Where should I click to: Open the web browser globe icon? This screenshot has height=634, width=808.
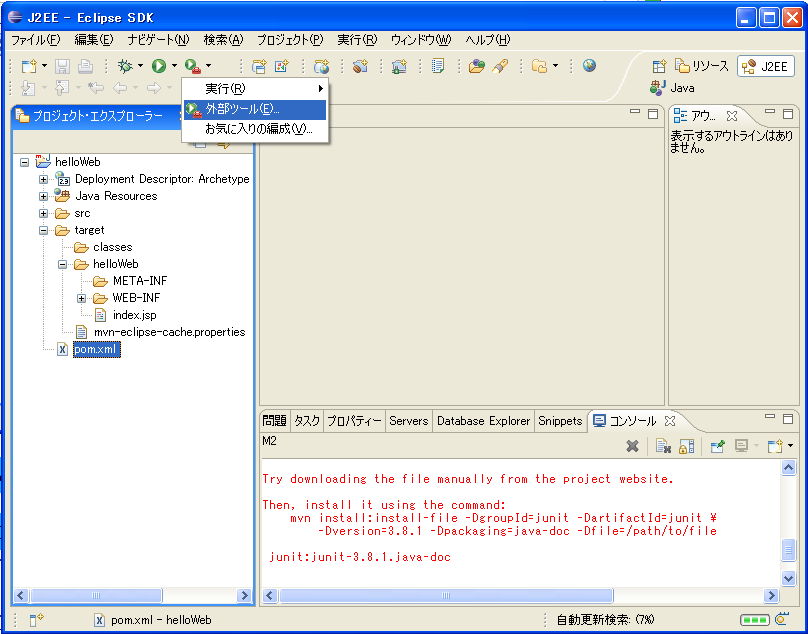pyautogui.click(x=589, y=66)
